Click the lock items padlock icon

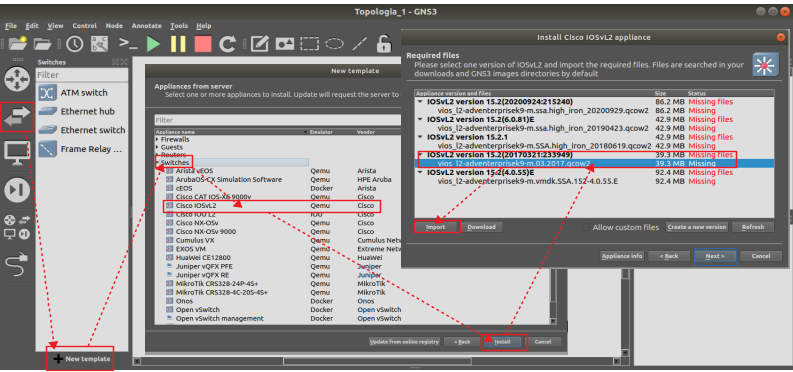(384, 43)
